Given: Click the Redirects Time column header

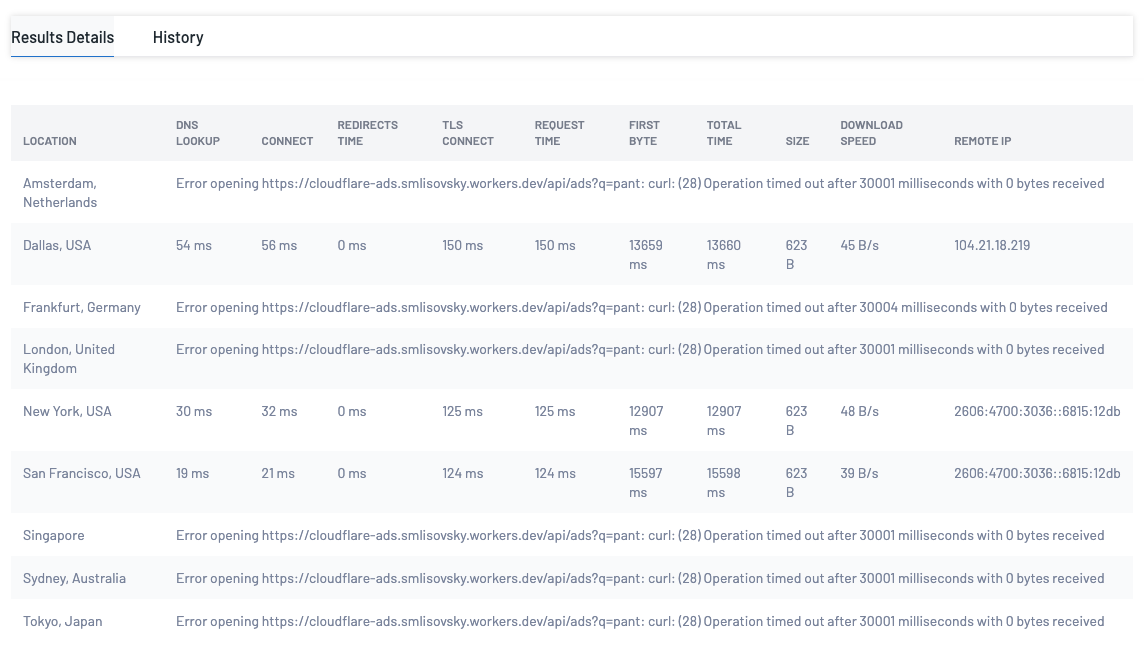Looking at the screenshot, I should click(x=367, y=133).
